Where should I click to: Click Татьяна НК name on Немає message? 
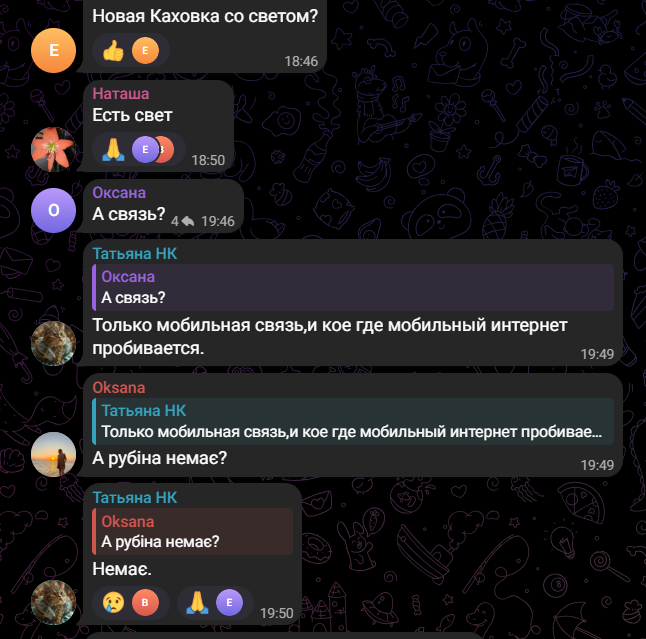[135, 498]
